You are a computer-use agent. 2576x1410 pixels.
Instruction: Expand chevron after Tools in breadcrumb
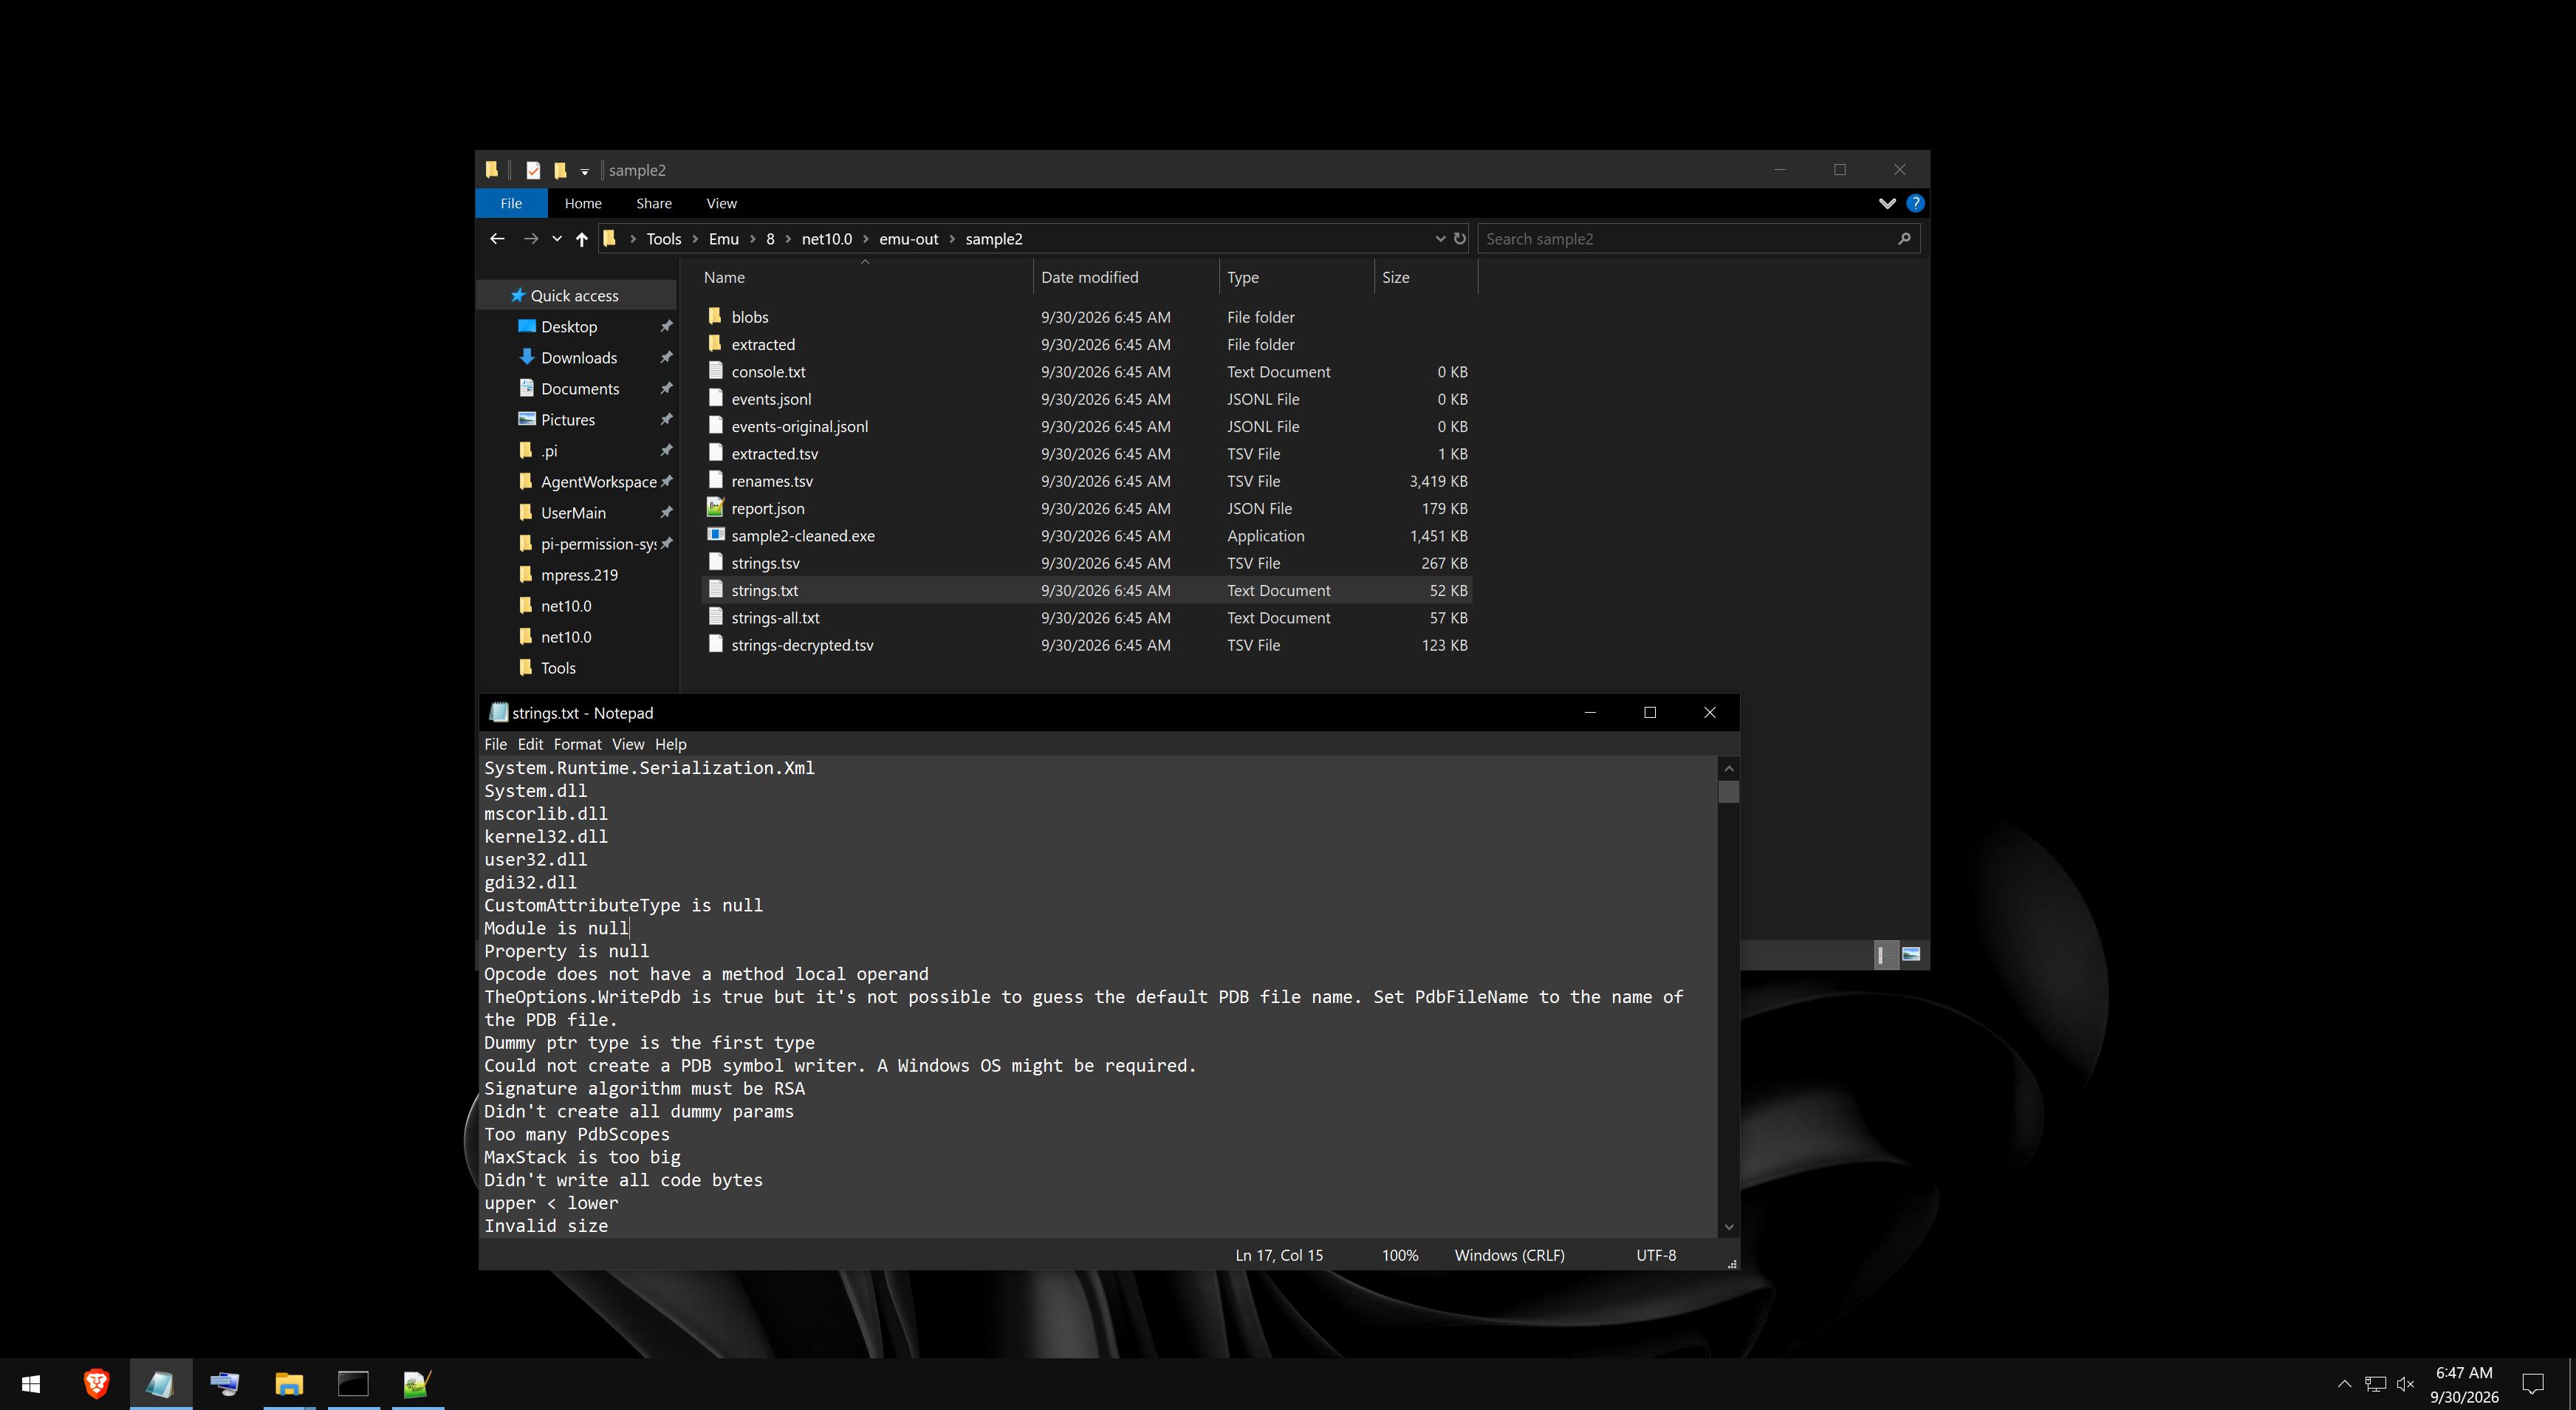coord(695,238)
